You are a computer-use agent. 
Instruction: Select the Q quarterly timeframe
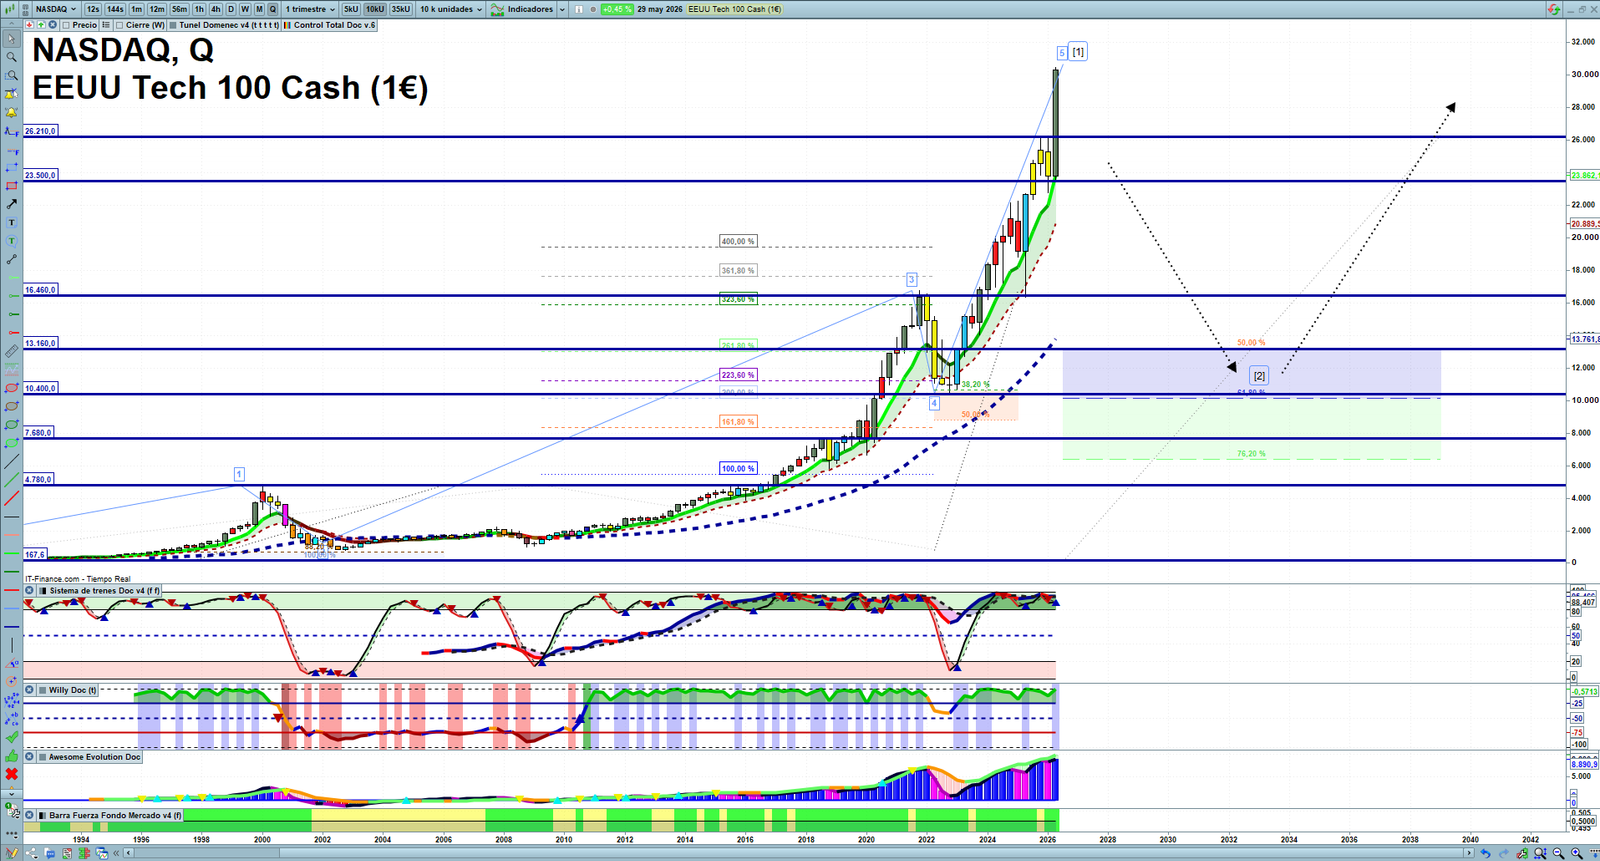pyautogui.click(x=272, y=9)
